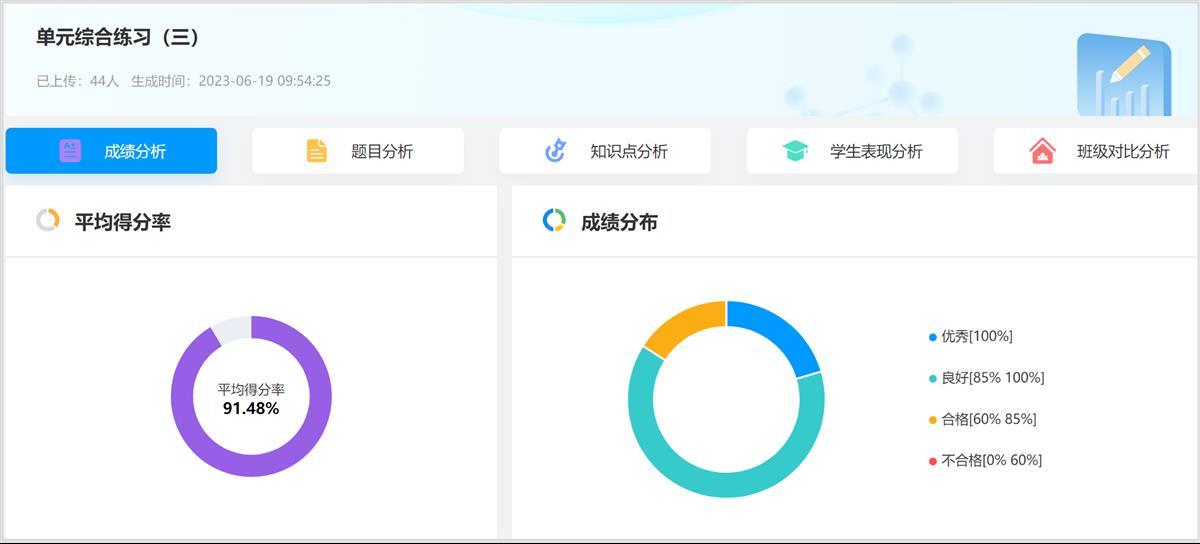The image size is (1200, 544).
Task: Click the 91.48% value in the donut center
Action: (251, 408)
